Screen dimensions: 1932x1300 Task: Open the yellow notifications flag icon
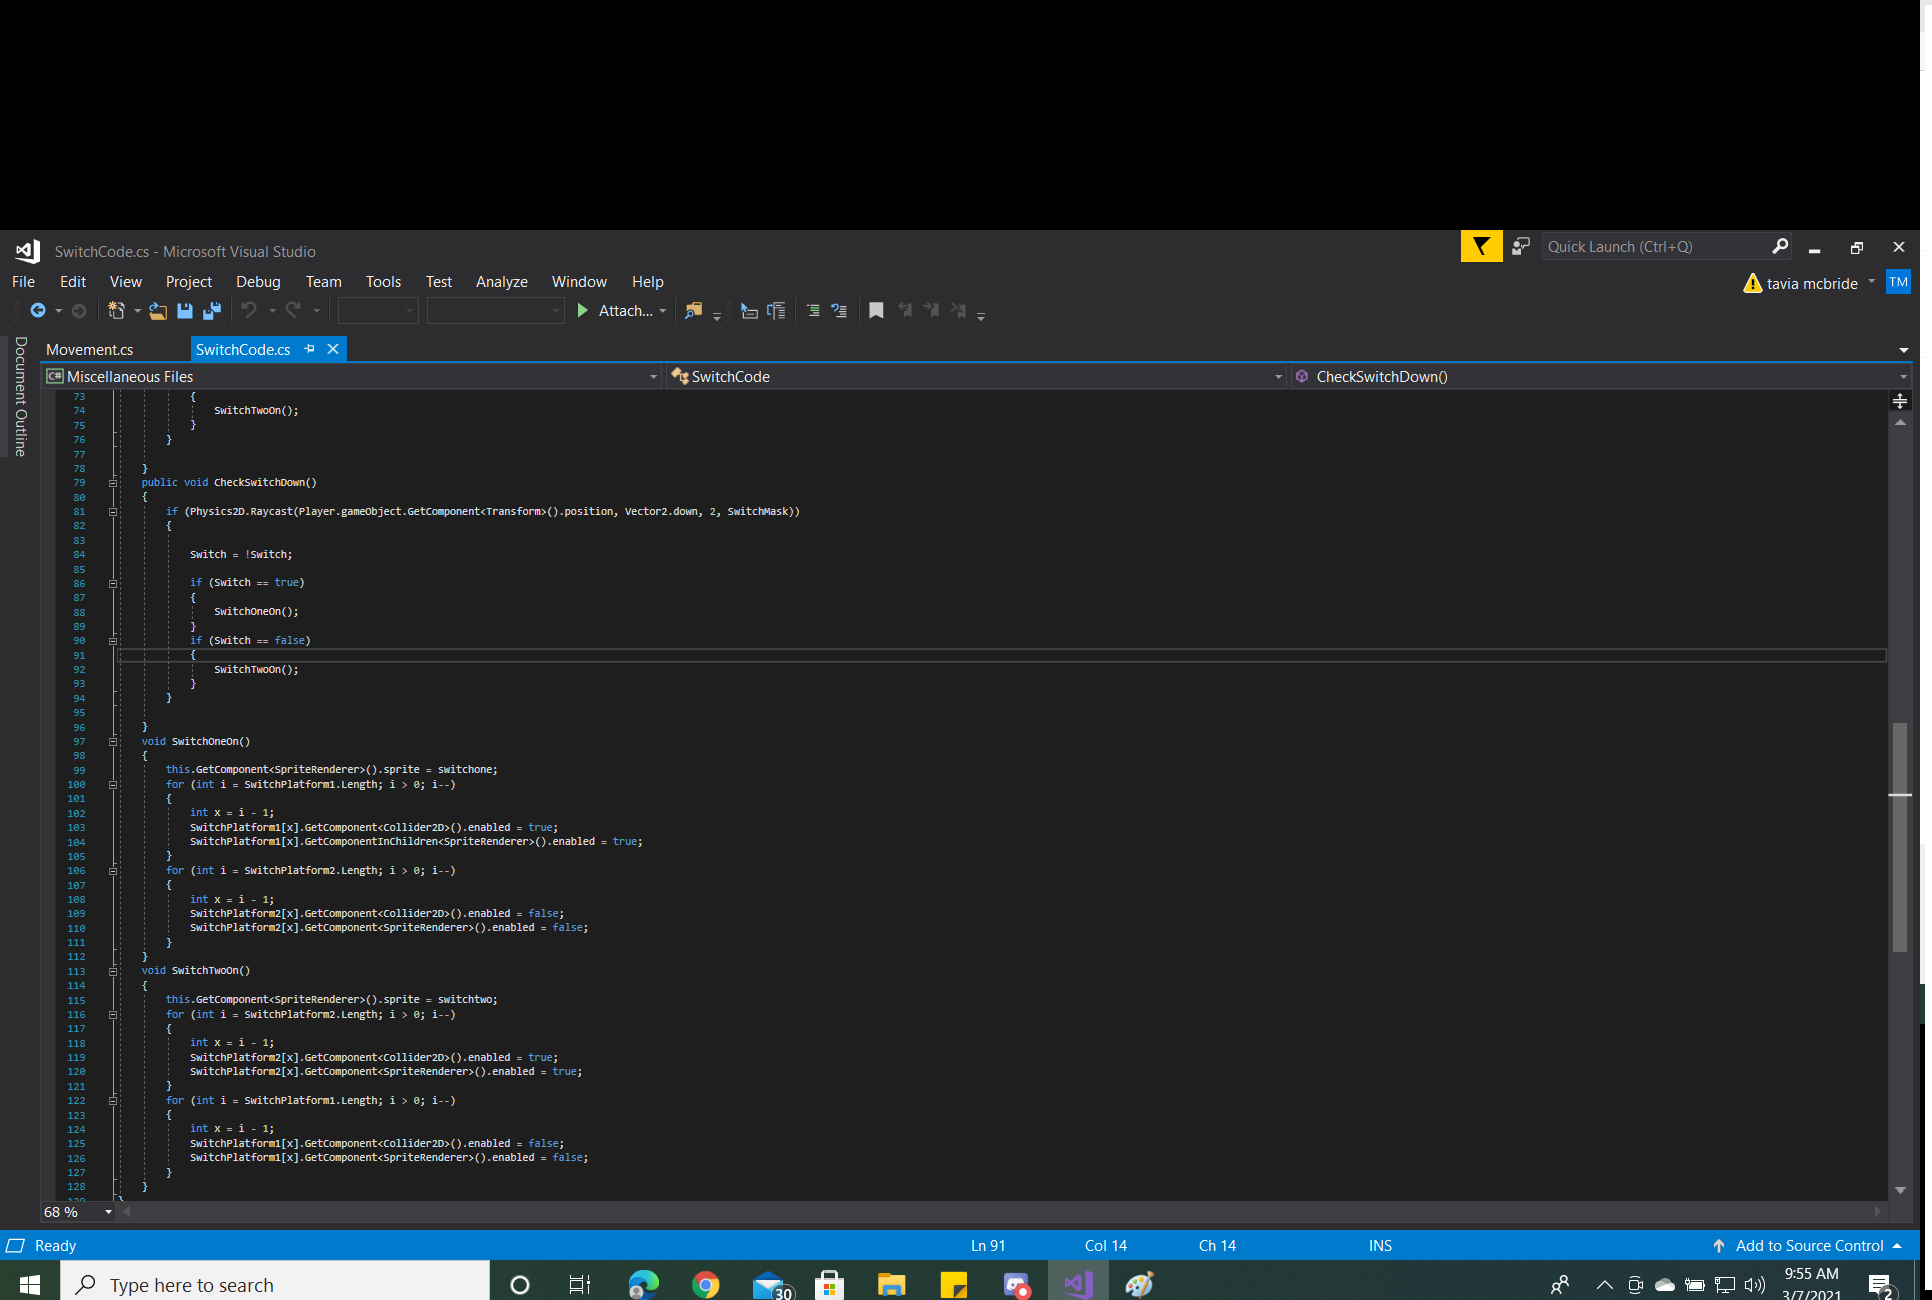click(x=1480, y=246)
